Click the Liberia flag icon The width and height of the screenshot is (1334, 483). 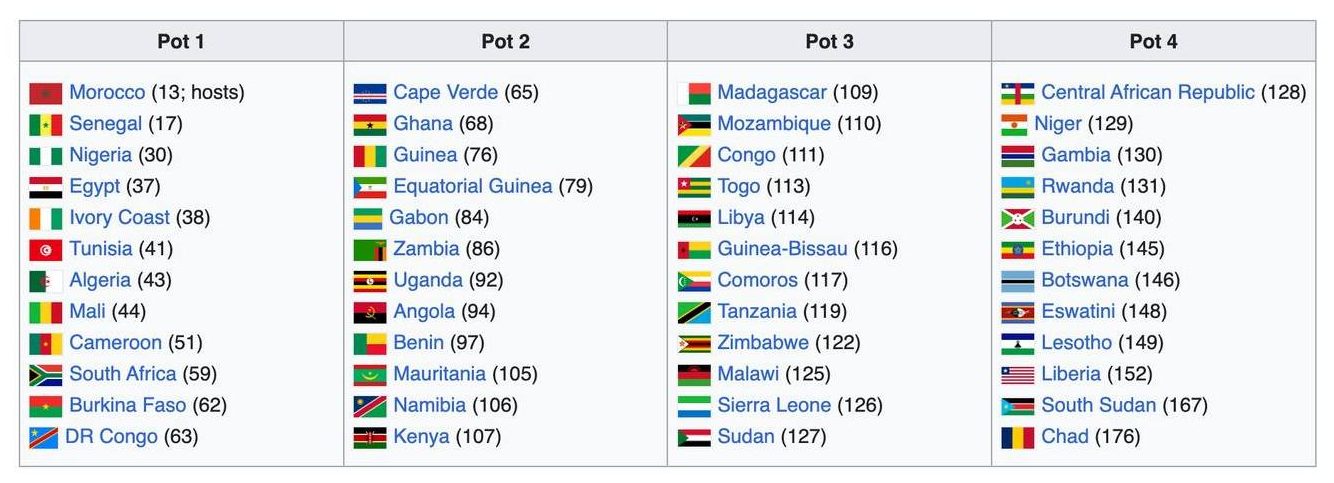tap(1018, 375)
